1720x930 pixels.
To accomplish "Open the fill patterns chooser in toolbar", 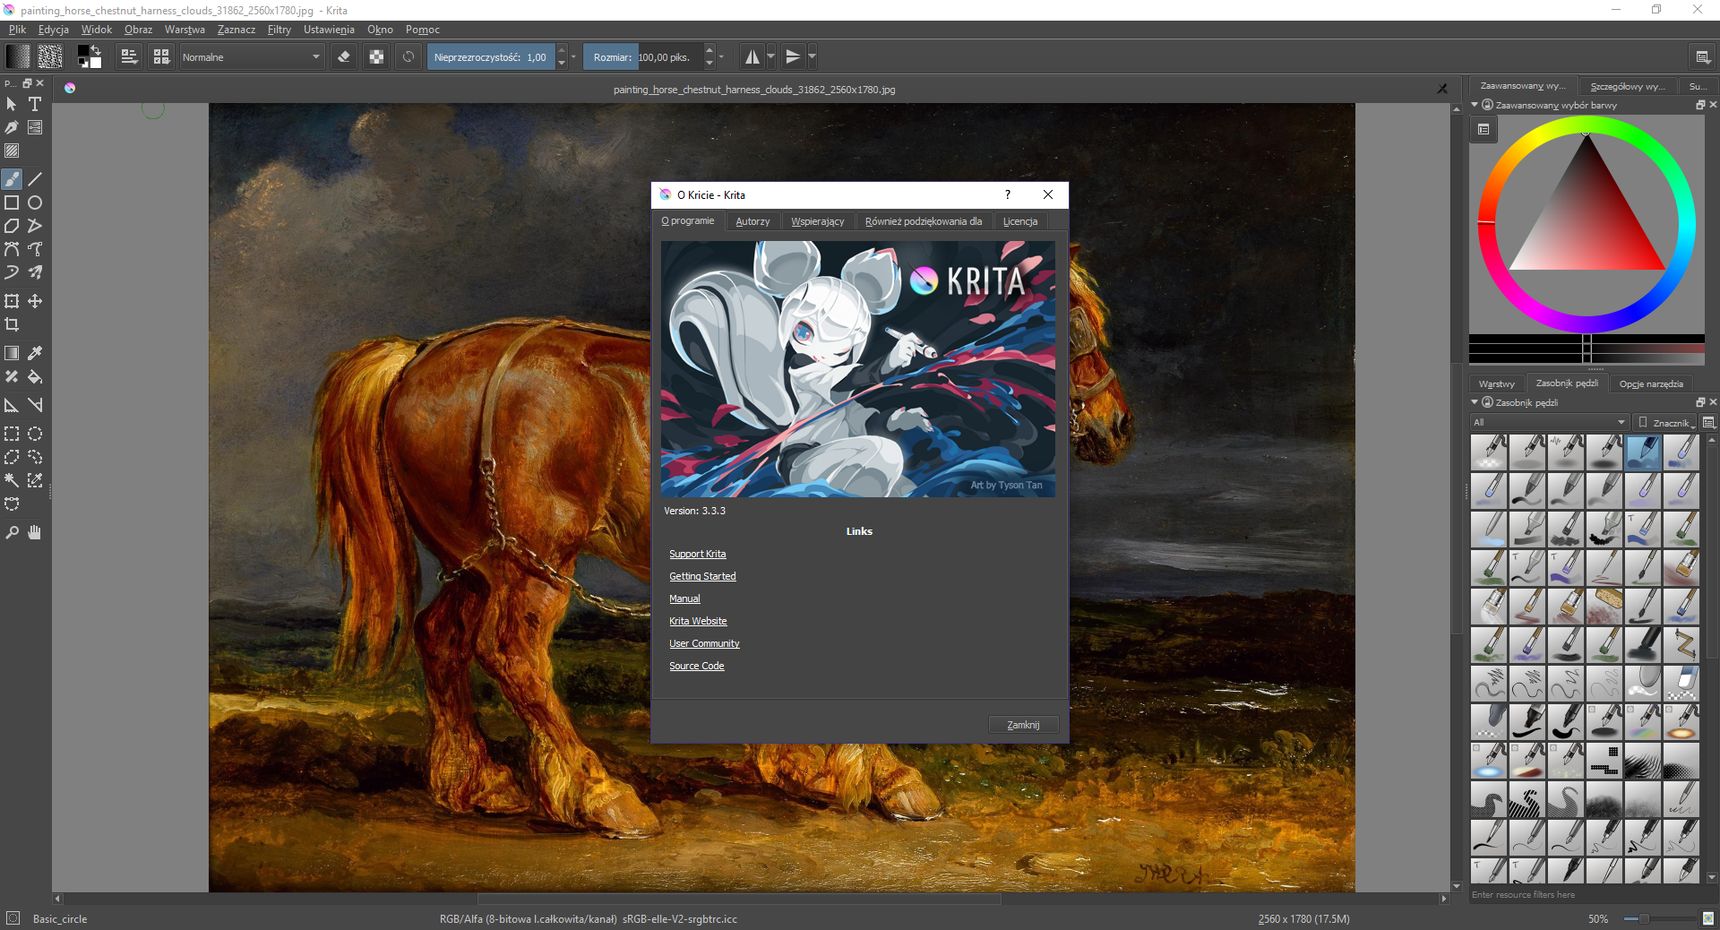I will click(50, 57).
